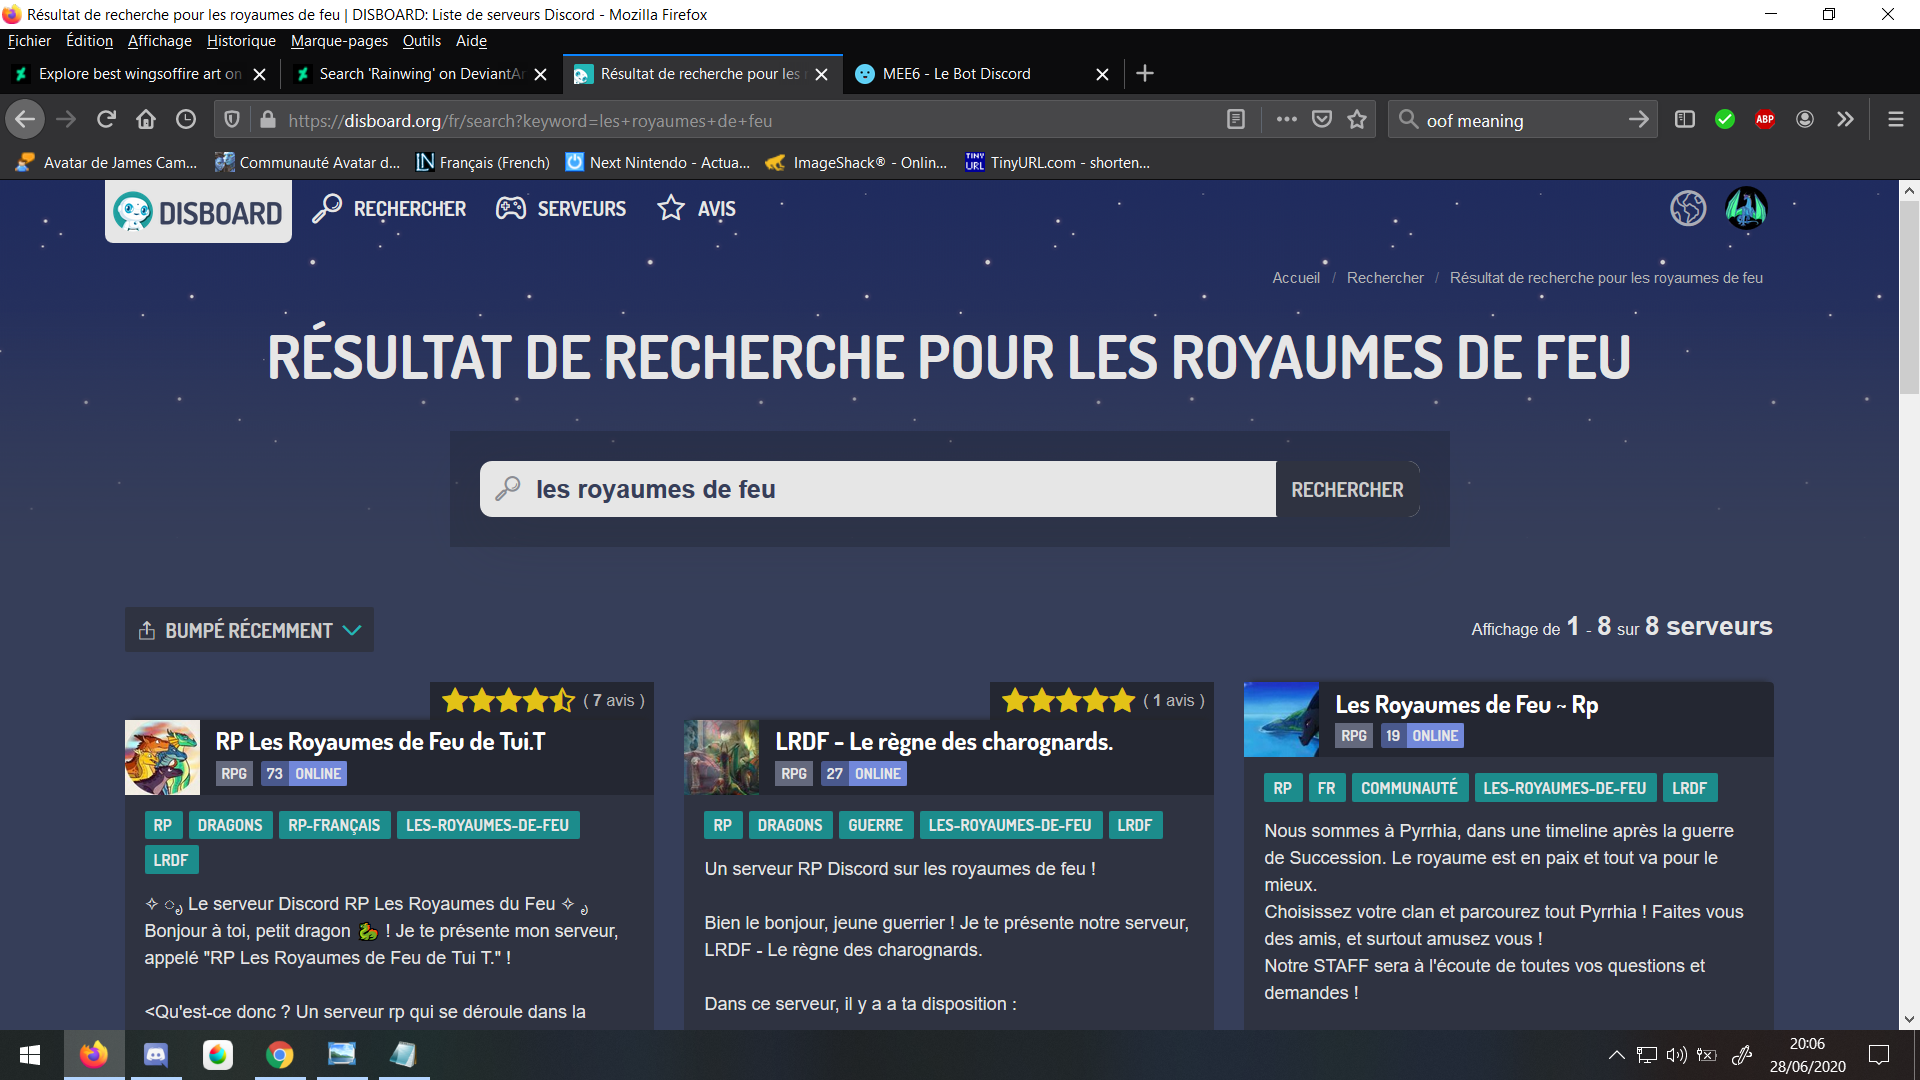Bookmark this page with star icon
Image resolution: width=1920 pixels, height=1080 pixels.
point(1357,120)
